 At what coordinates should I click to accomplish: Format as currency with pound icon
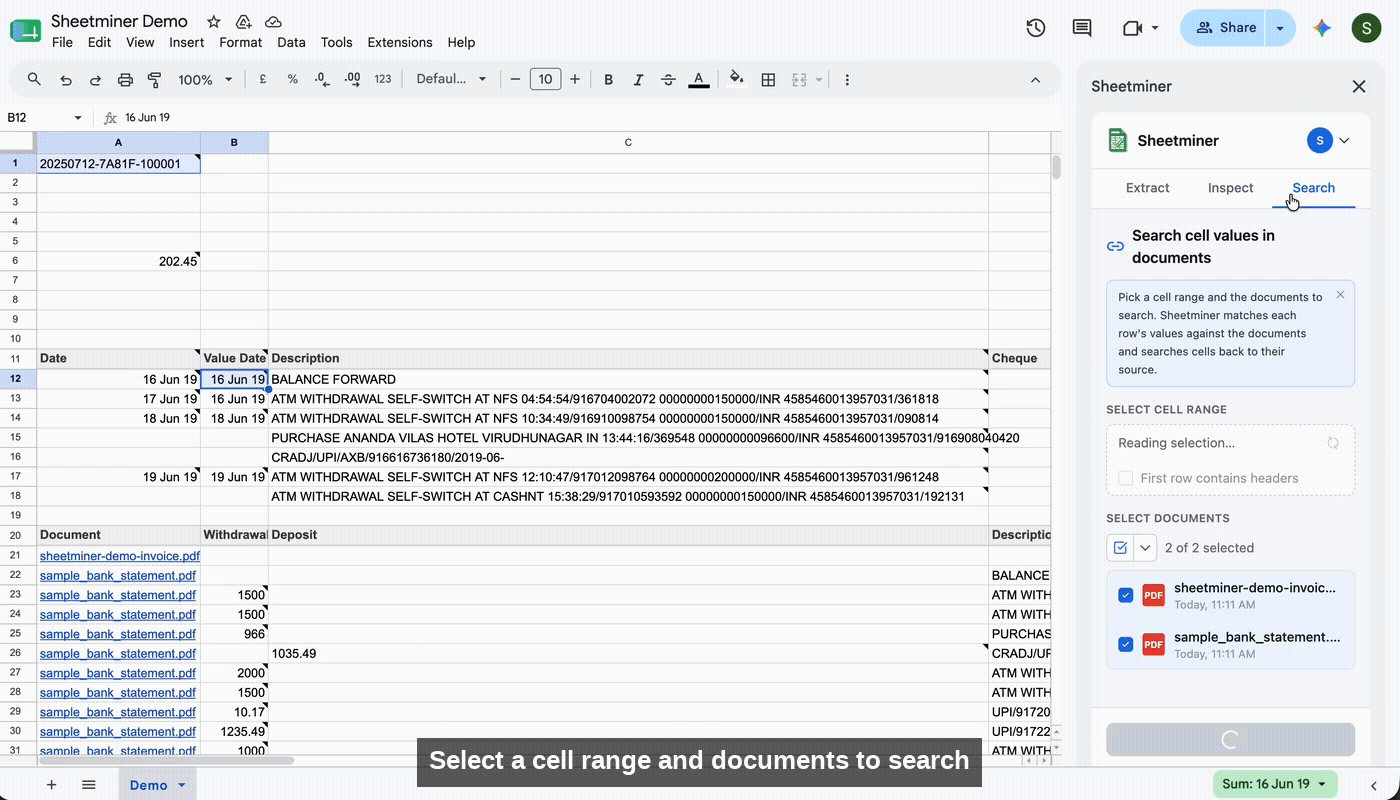tap(263, 80)
